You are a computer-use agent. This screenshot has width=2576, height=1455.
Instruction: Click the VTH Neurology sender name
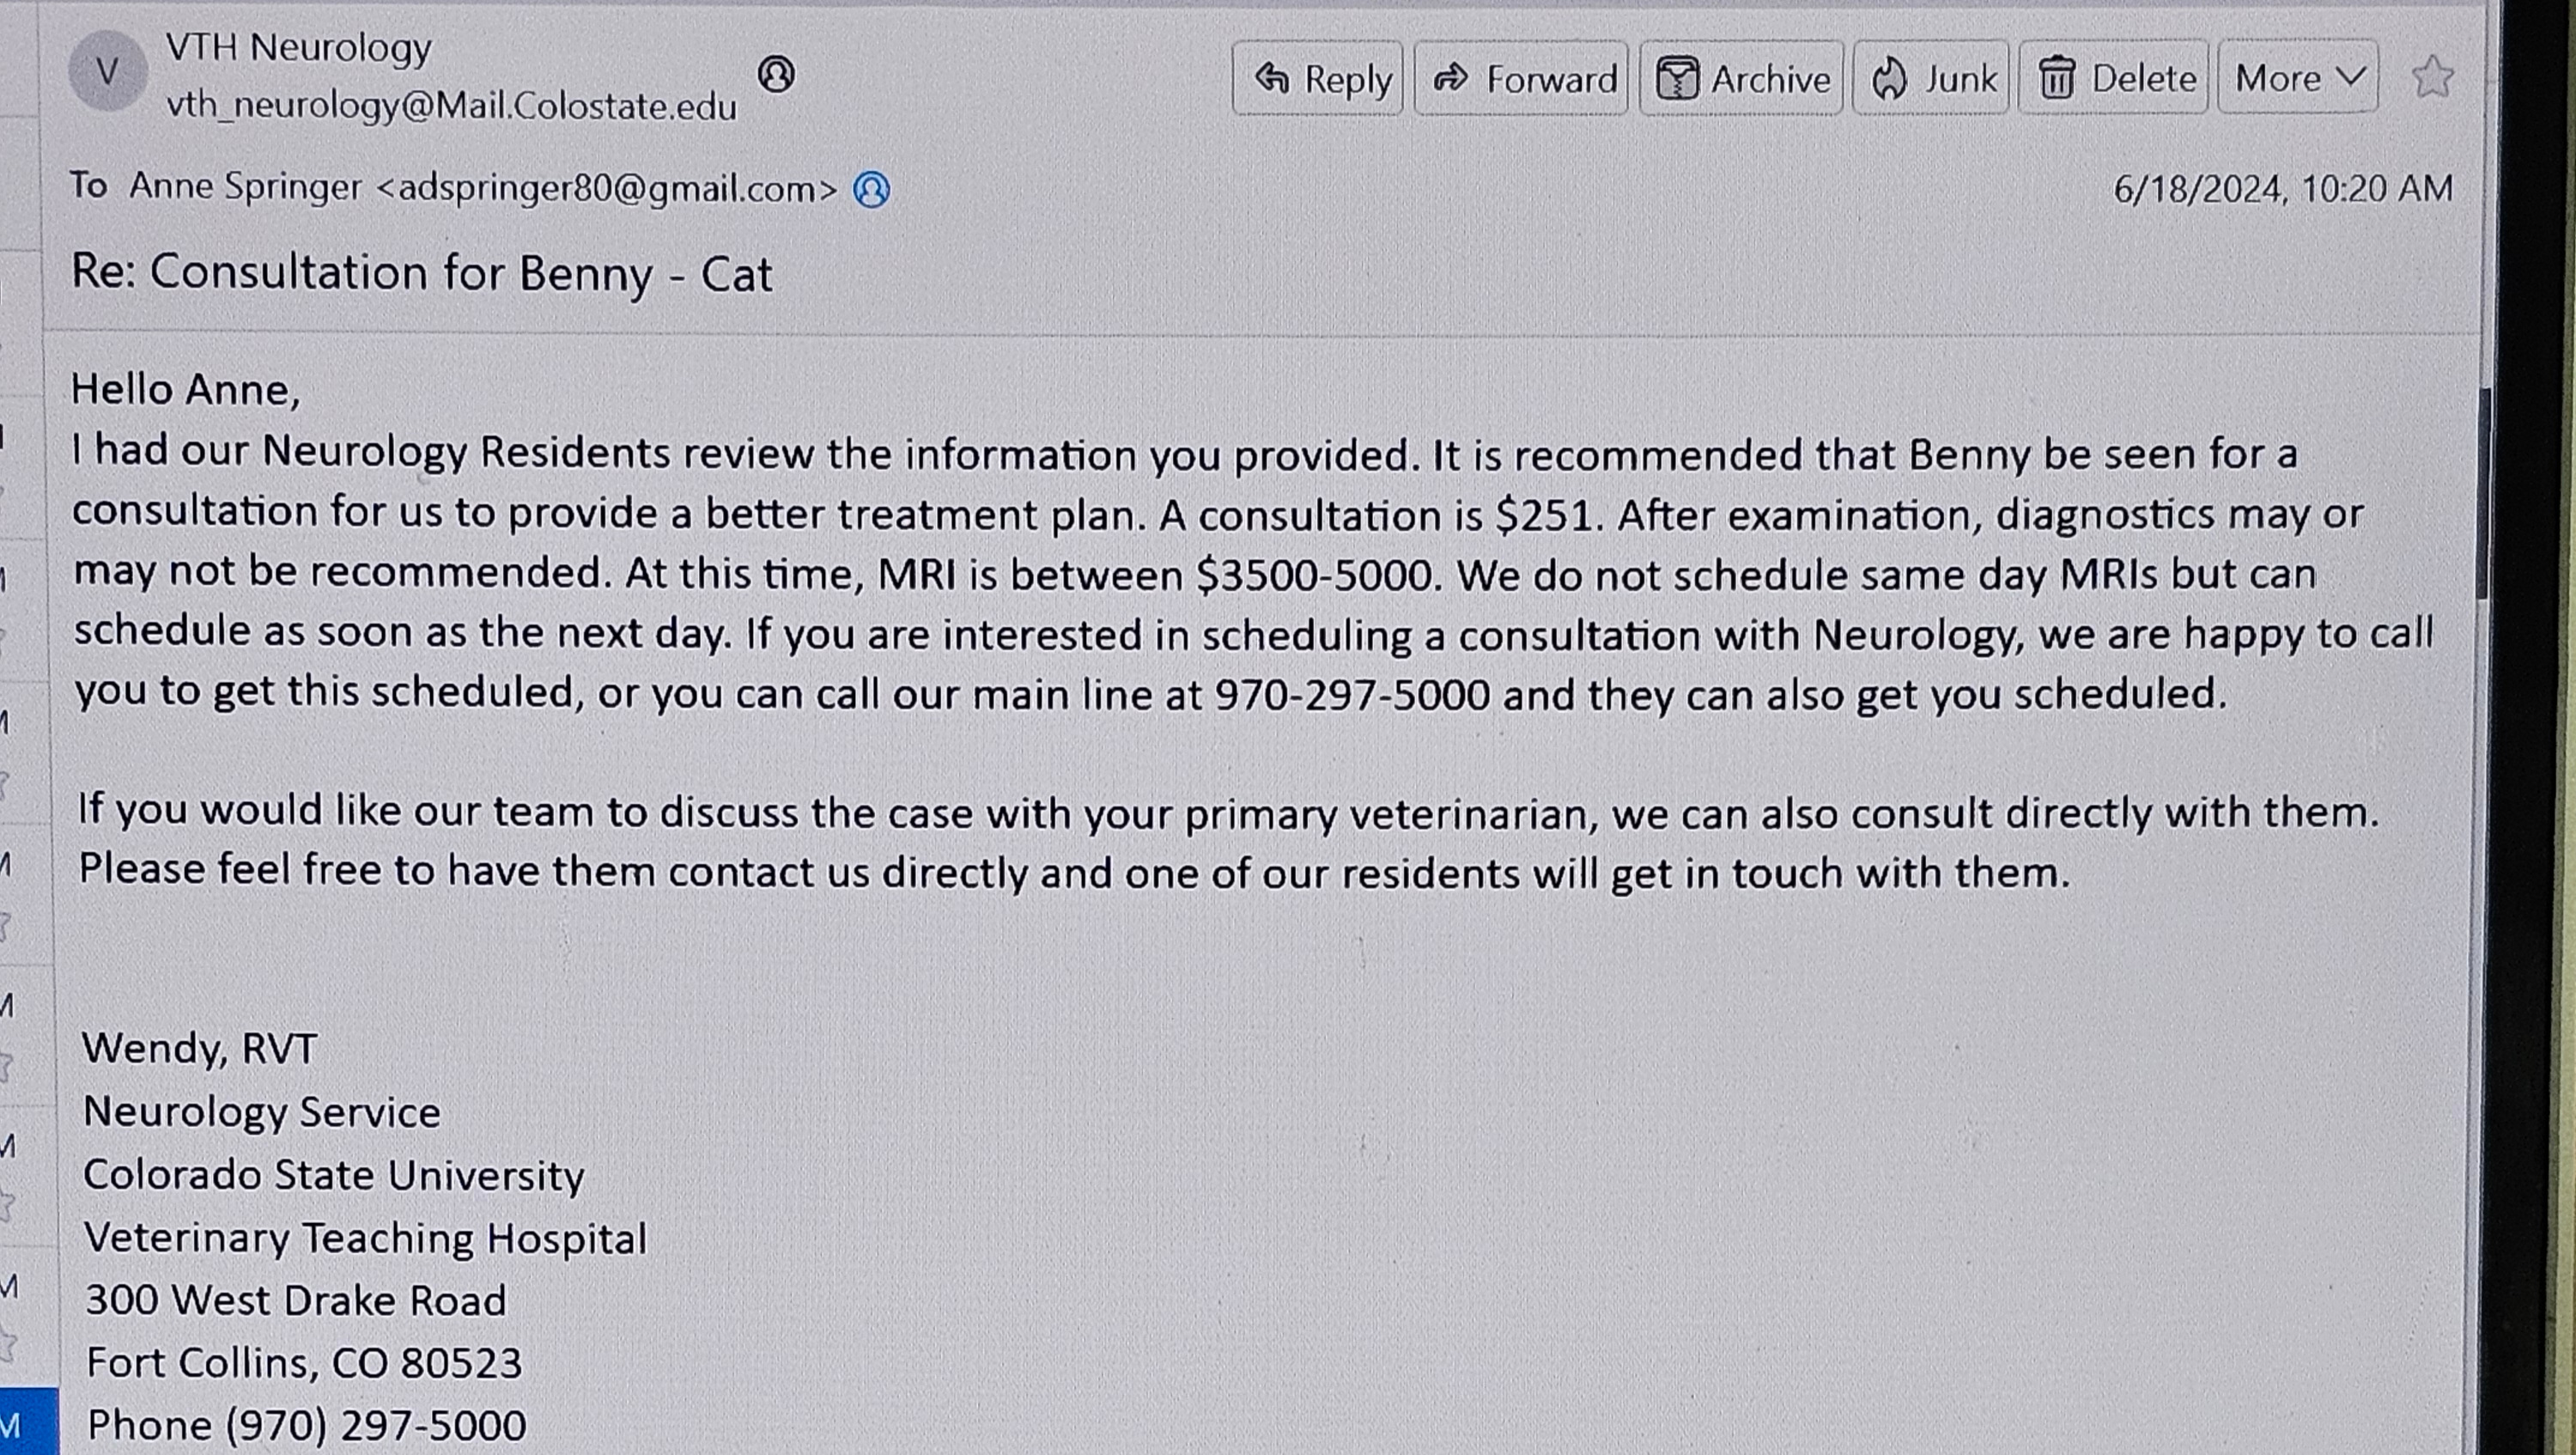tap(298, 47)
